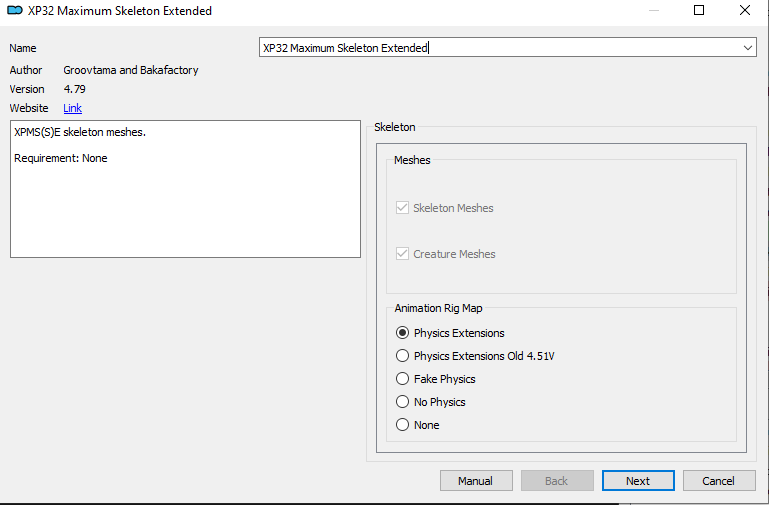The height and width of the screenshot is (505, 769).
Task: Choose Physics Extensions Old 4.51V option
Action: 402,356
